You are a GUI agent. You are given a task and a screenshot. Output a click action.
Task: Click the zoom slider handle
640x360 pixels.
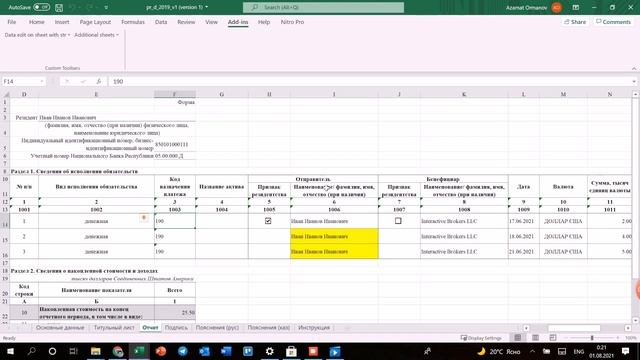[x=591, y=338]
